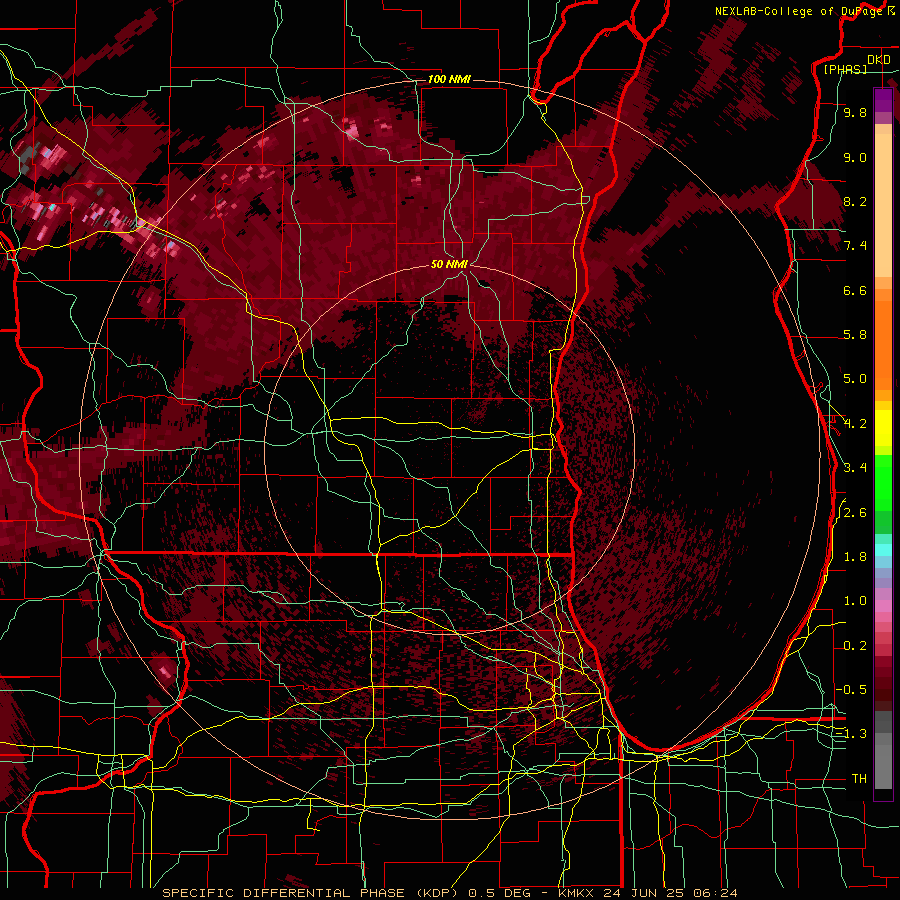Click the 5.8 value on the scale
Viewport: 900px width, 900px height.
click(x=855, y=335)
